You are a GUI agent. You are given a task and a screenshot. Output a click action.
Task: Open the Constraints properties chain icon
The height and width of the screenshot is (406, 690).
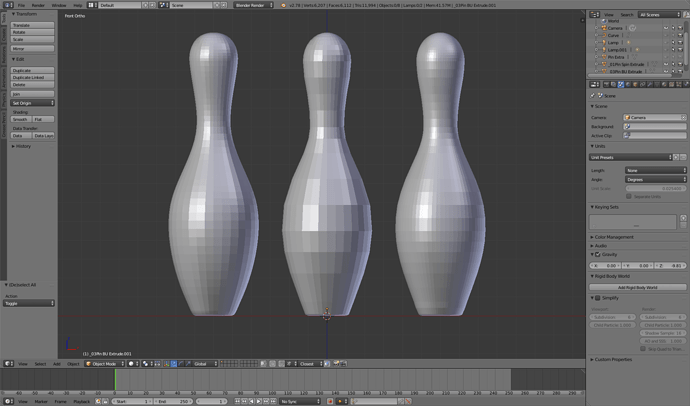(x=642, y=84)
